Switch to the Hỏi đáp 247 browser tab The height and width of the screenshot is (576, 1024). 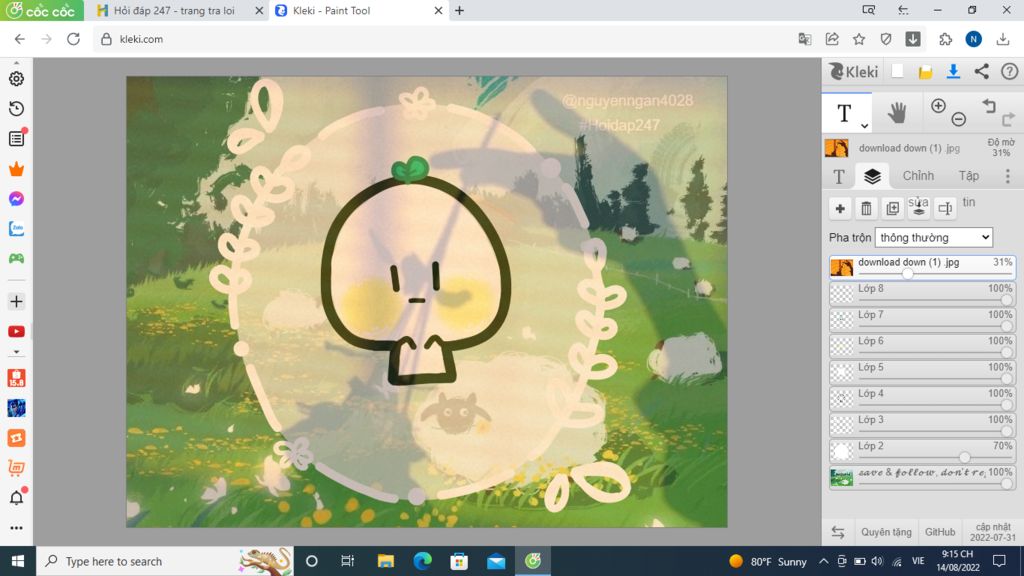coord(174,10)
